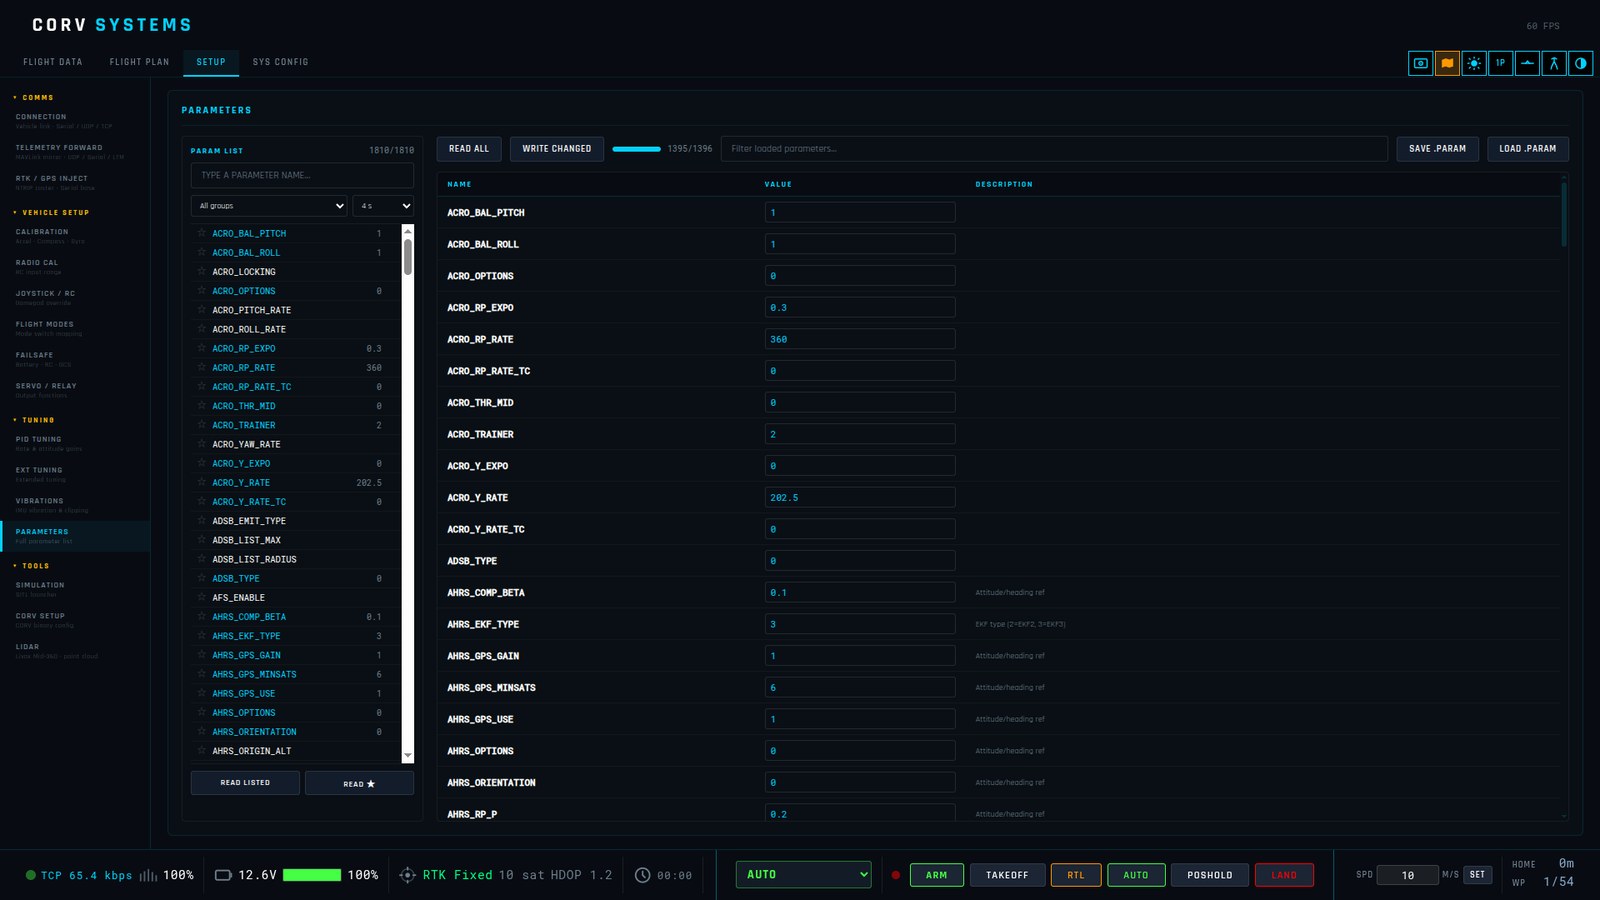Click the sun brightness icon
This screenshot has width=1600, height=900.
coord(1474,63)
